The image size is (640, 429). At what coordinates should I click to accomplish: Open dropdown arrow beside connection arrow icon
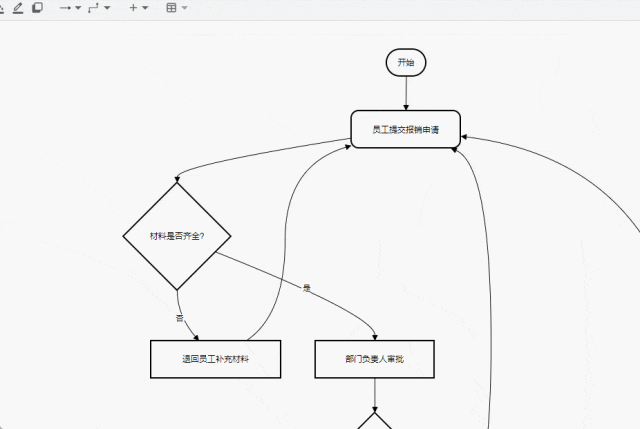[x=78, y=8]
